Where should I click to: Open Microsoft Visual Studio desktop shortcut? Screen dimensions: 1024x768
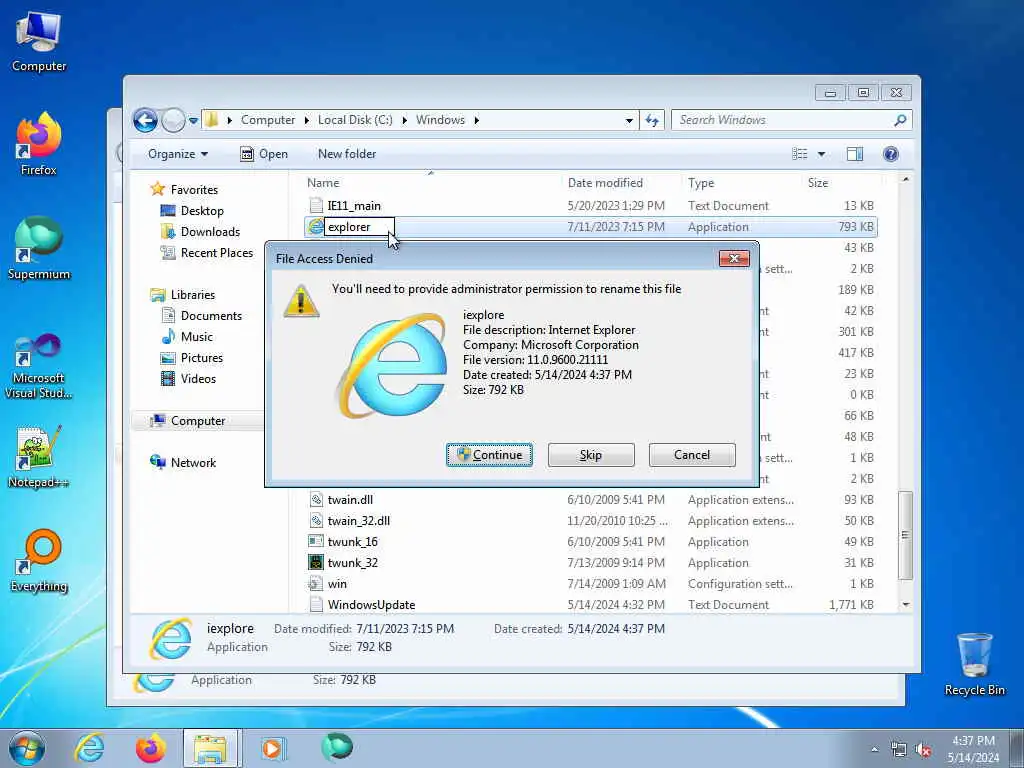[39, 366]
